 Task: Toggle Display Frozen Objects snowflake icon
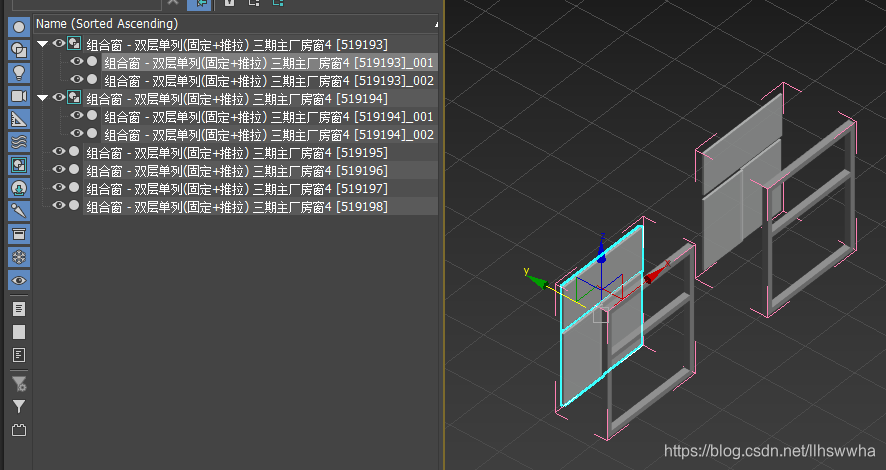tap(19, 257)
